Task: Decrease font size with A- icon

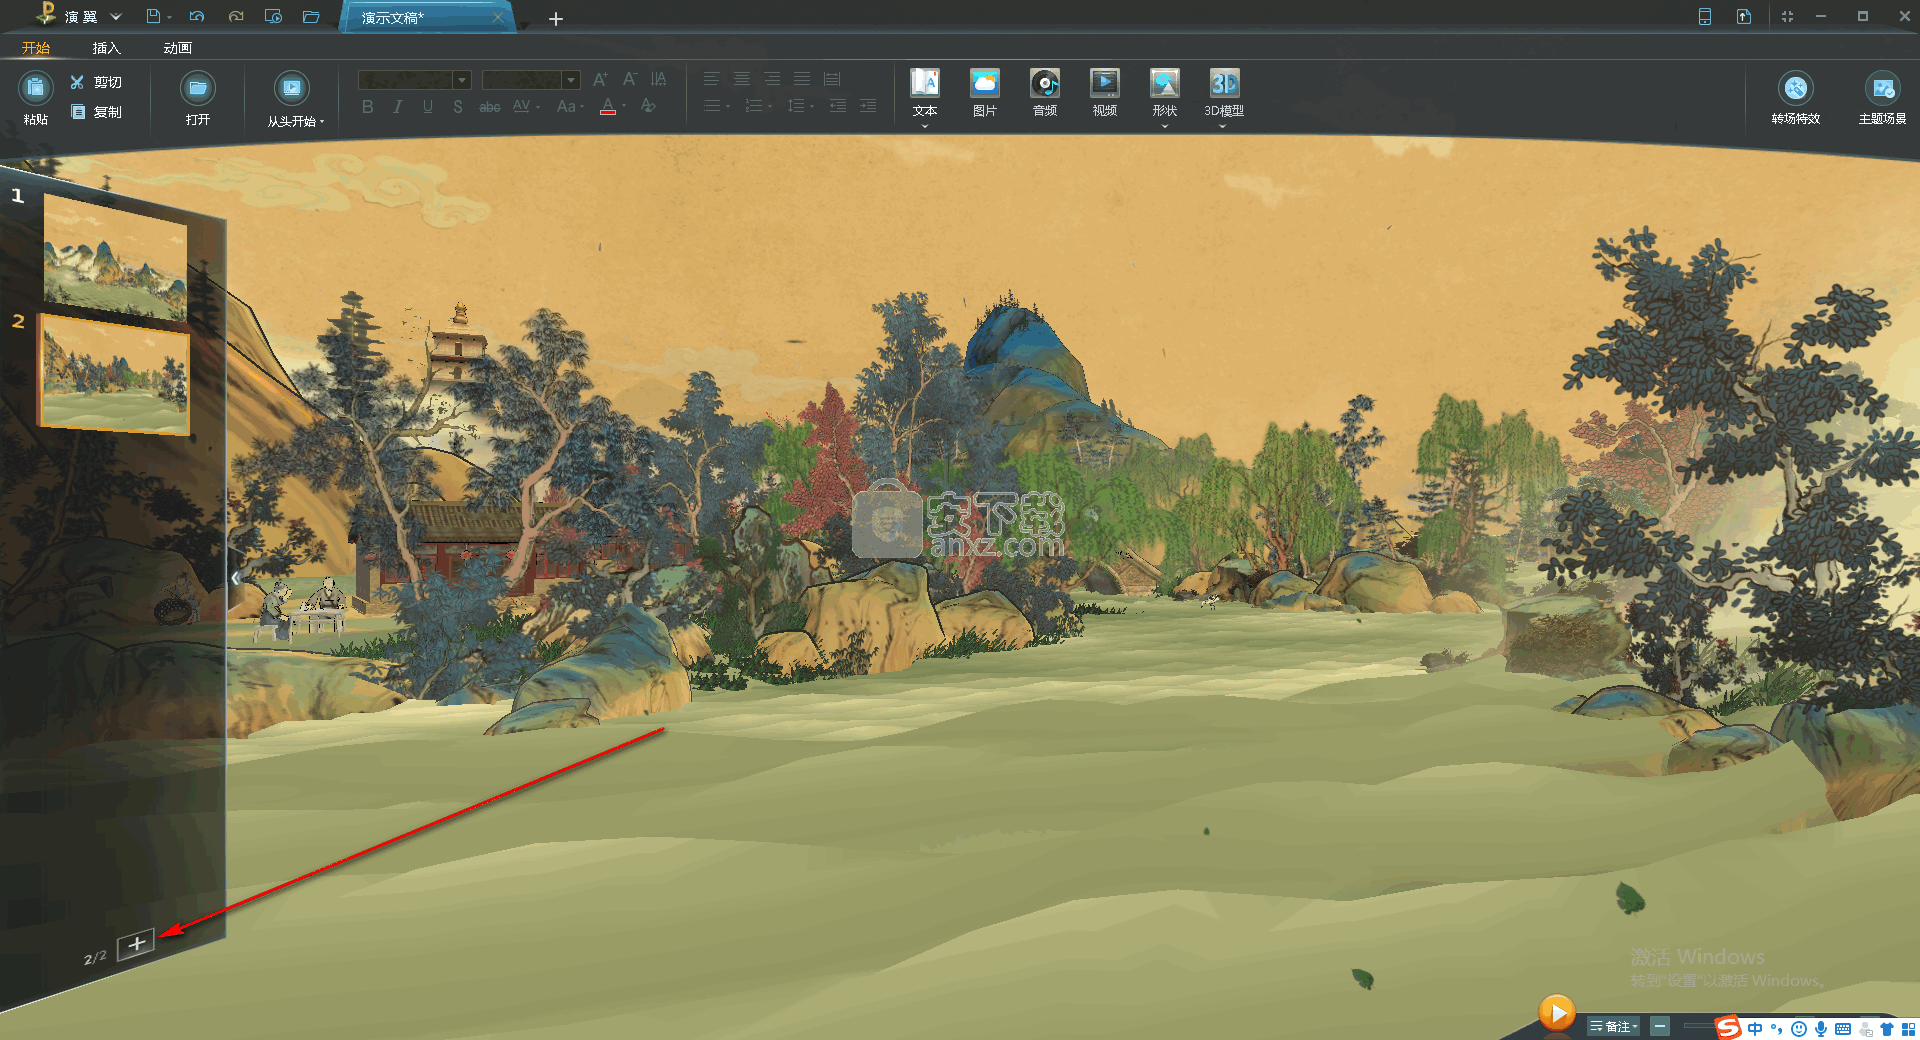Action: (x=630, y=79)
